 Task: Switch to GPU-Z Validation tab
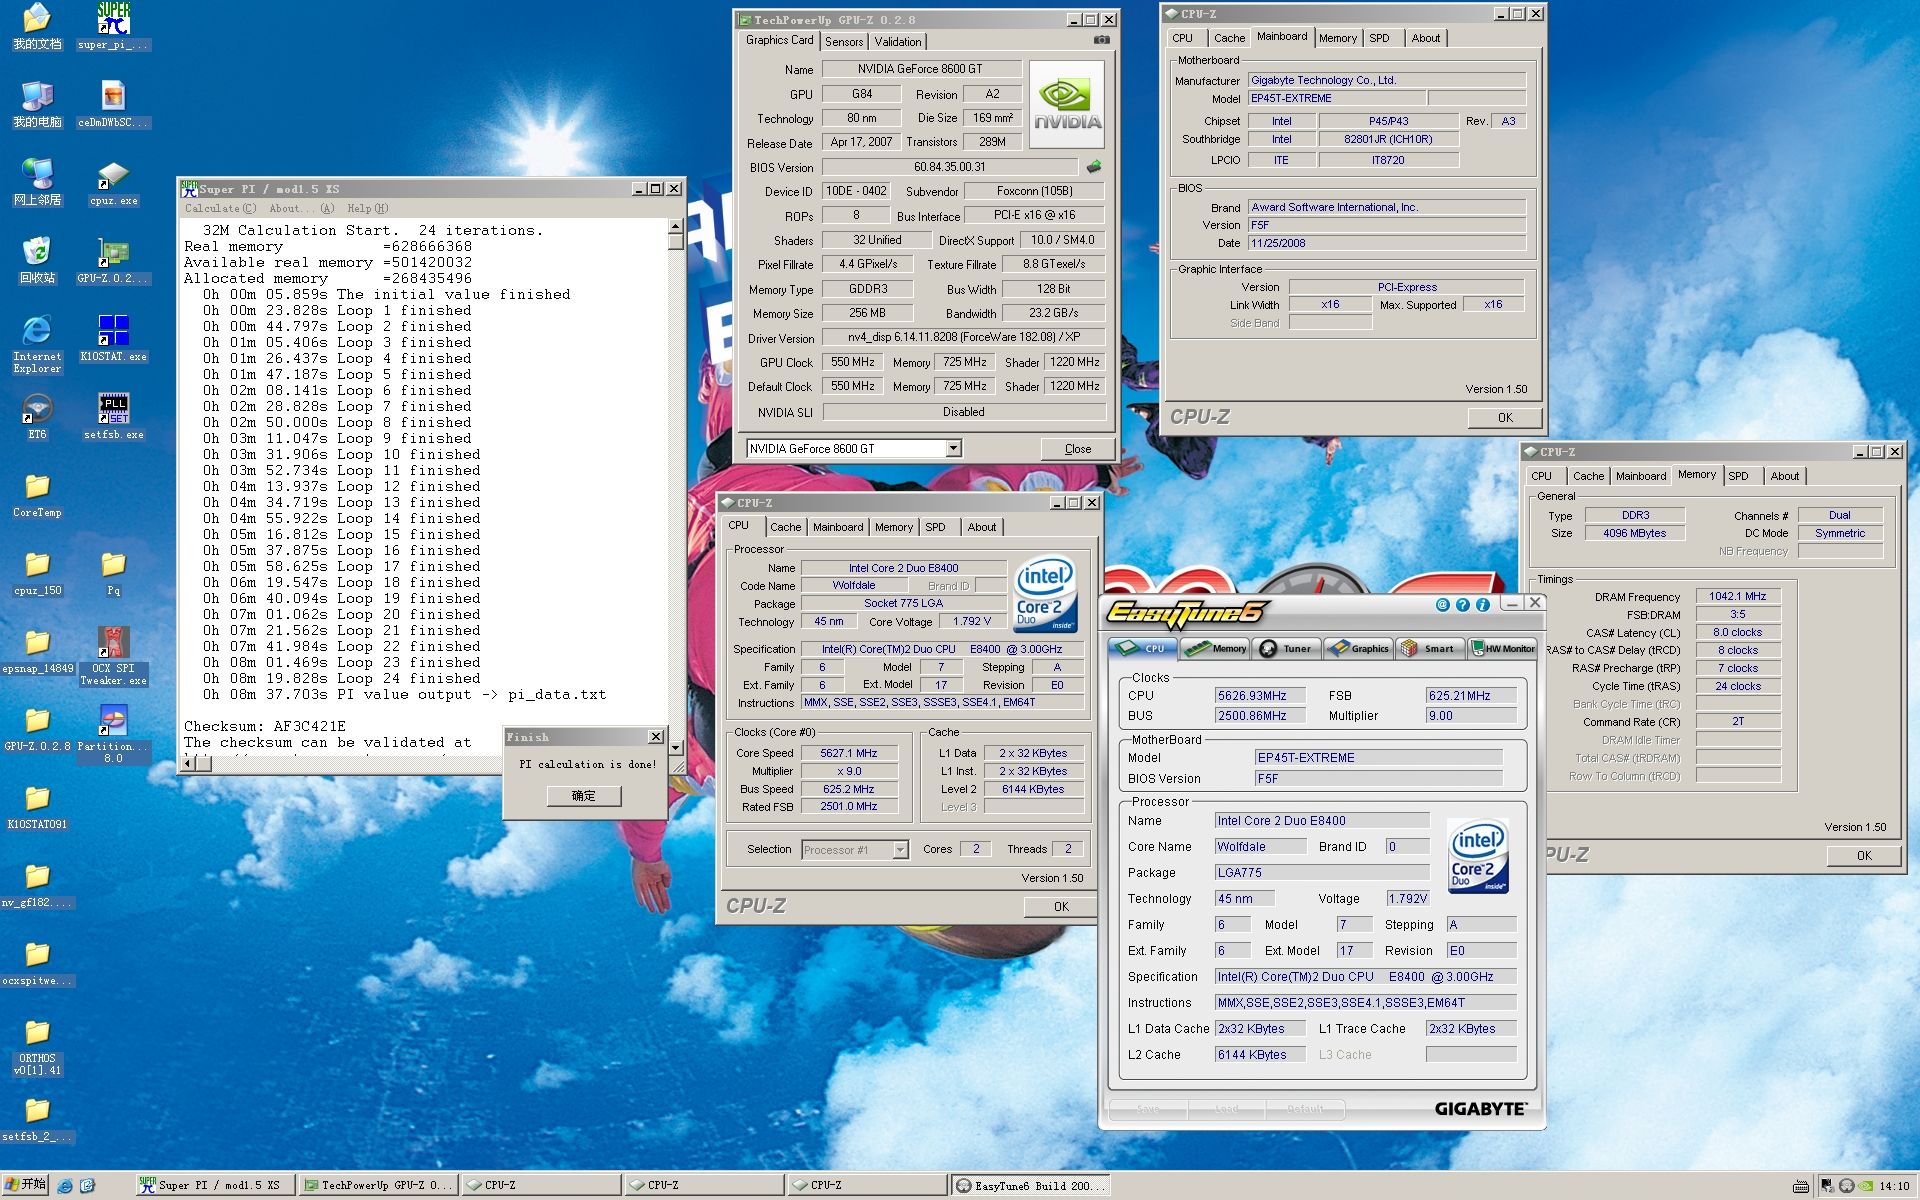898,41
